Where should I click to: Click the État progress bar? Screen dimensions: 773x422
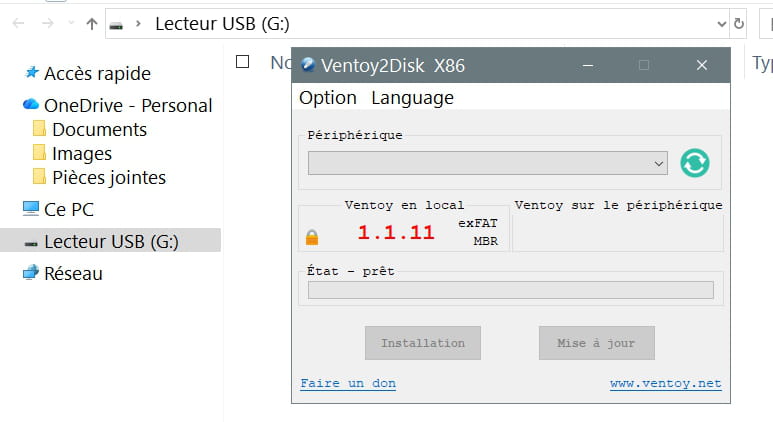pyautogui.click(x=510, y=290)
